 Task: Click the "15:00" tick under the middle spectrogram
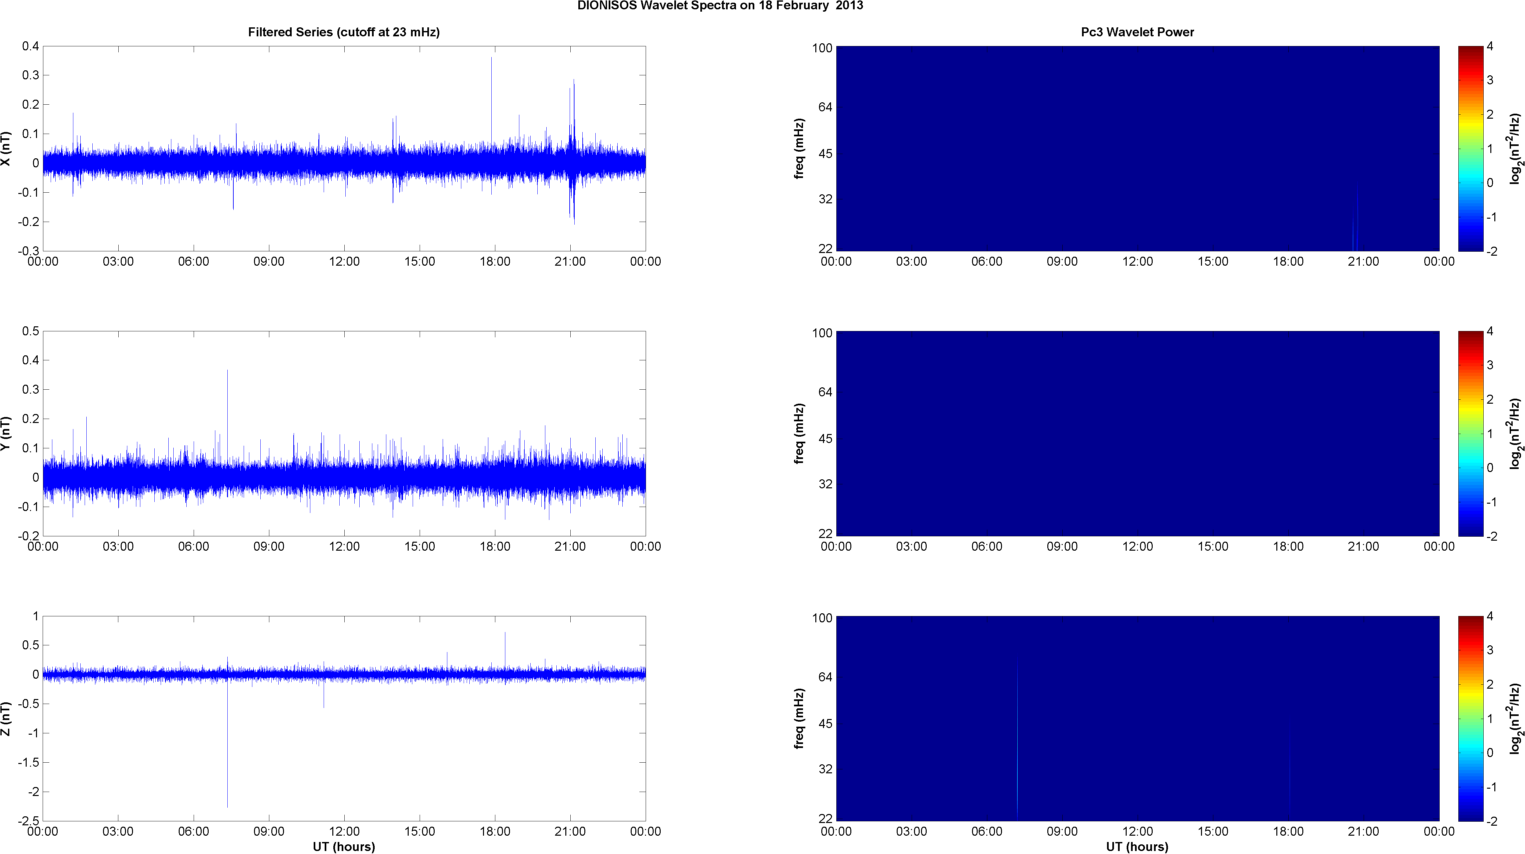[1213, 547]
